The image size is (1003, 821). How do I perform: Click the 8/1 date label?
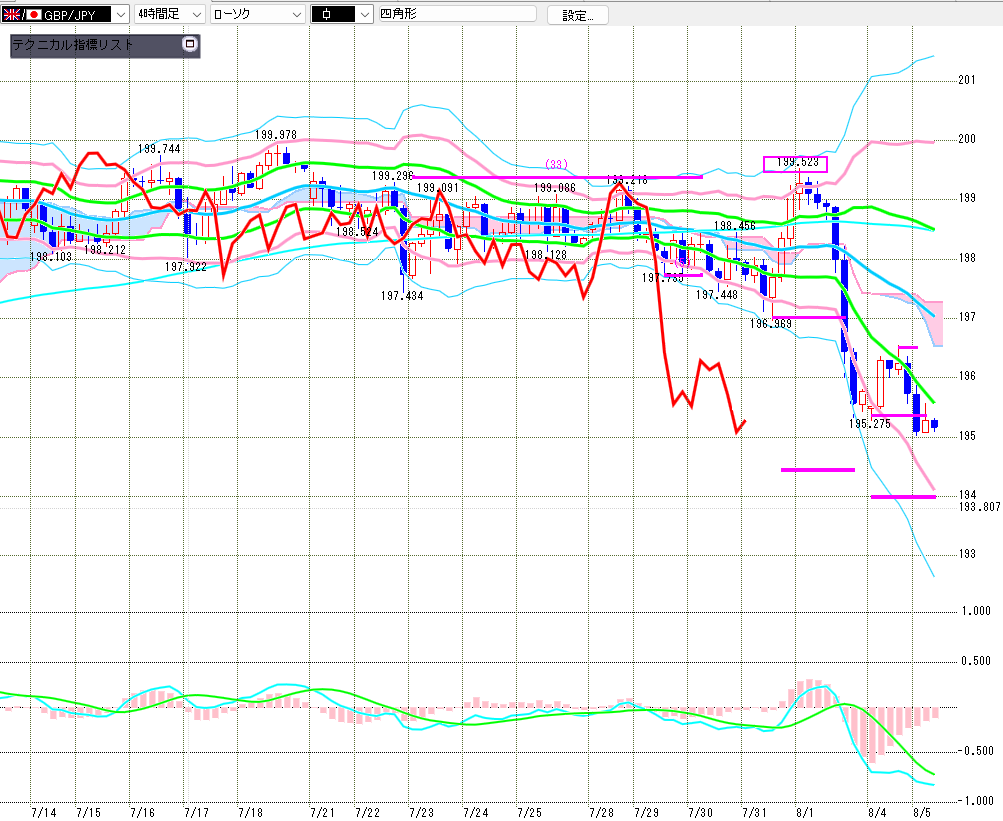point(805,813)
